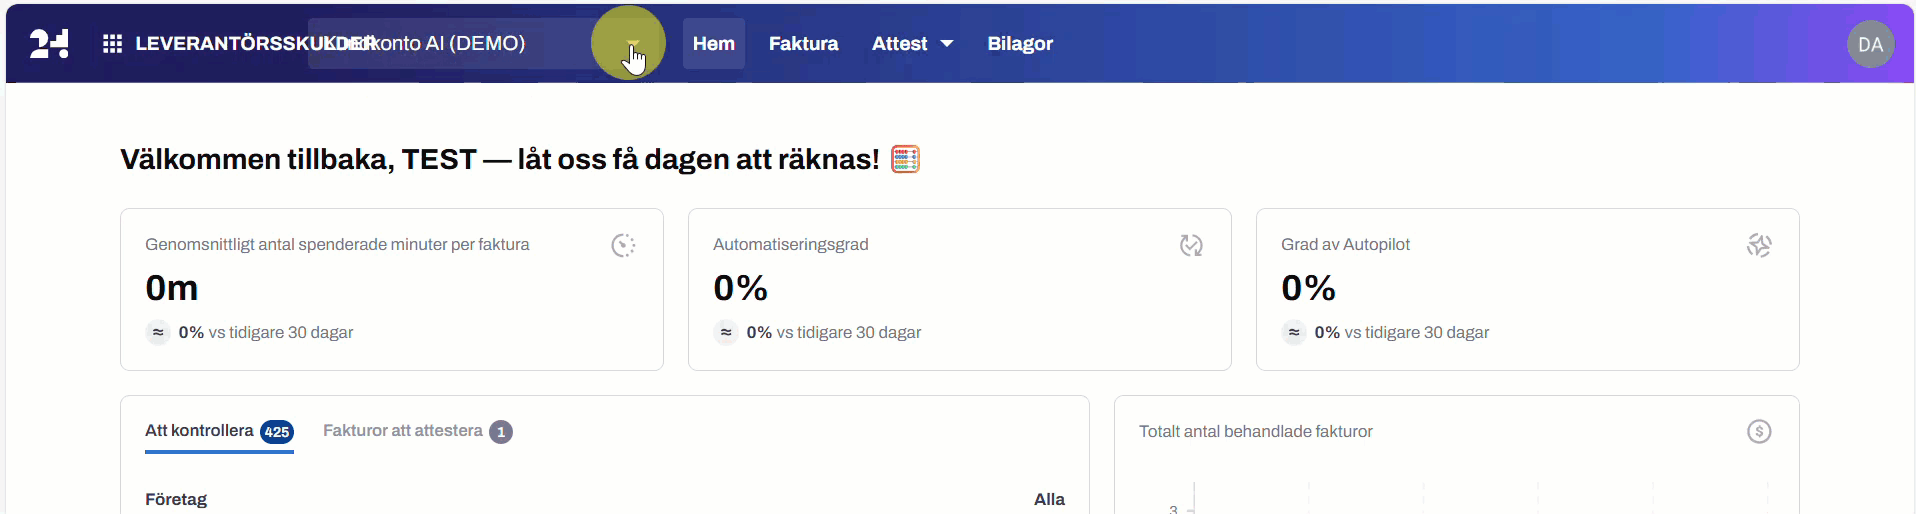Click the Grad av Autopilot icon
This screenshot has height=514, width=1916.
[x=1759, y=245]
